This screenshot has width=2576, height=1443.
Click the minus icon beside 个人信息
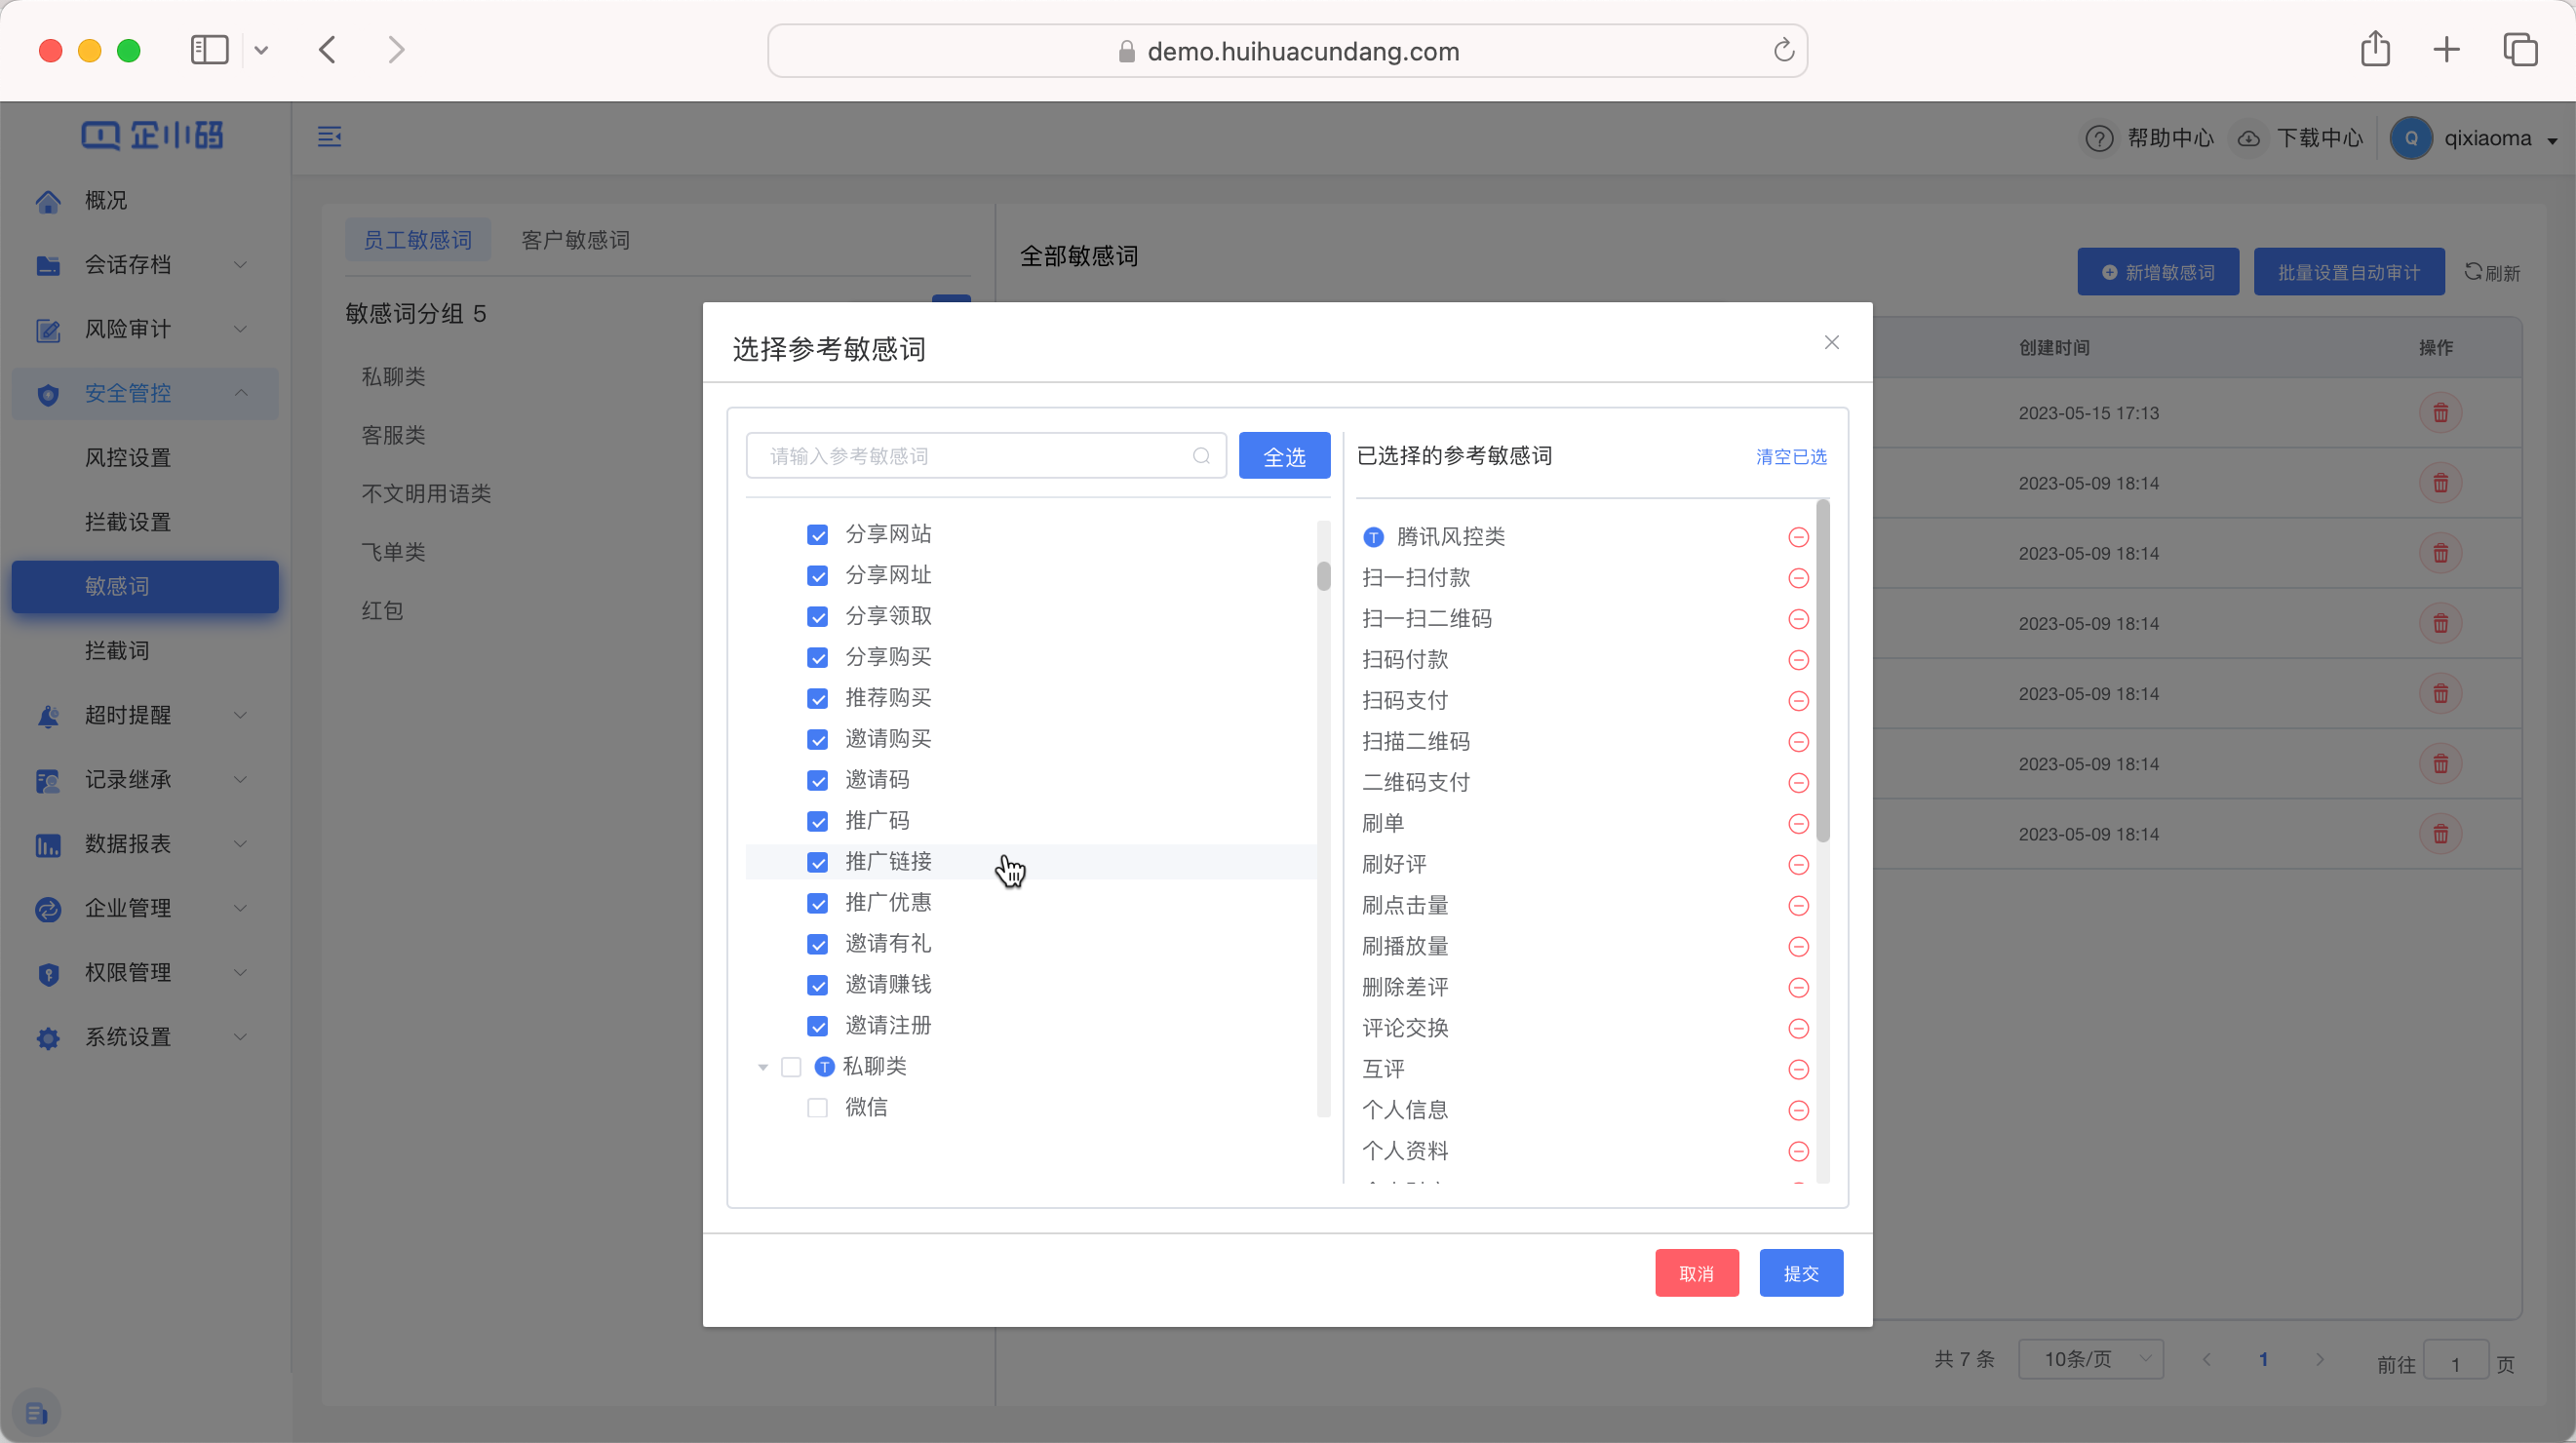click(1798, 1110)
